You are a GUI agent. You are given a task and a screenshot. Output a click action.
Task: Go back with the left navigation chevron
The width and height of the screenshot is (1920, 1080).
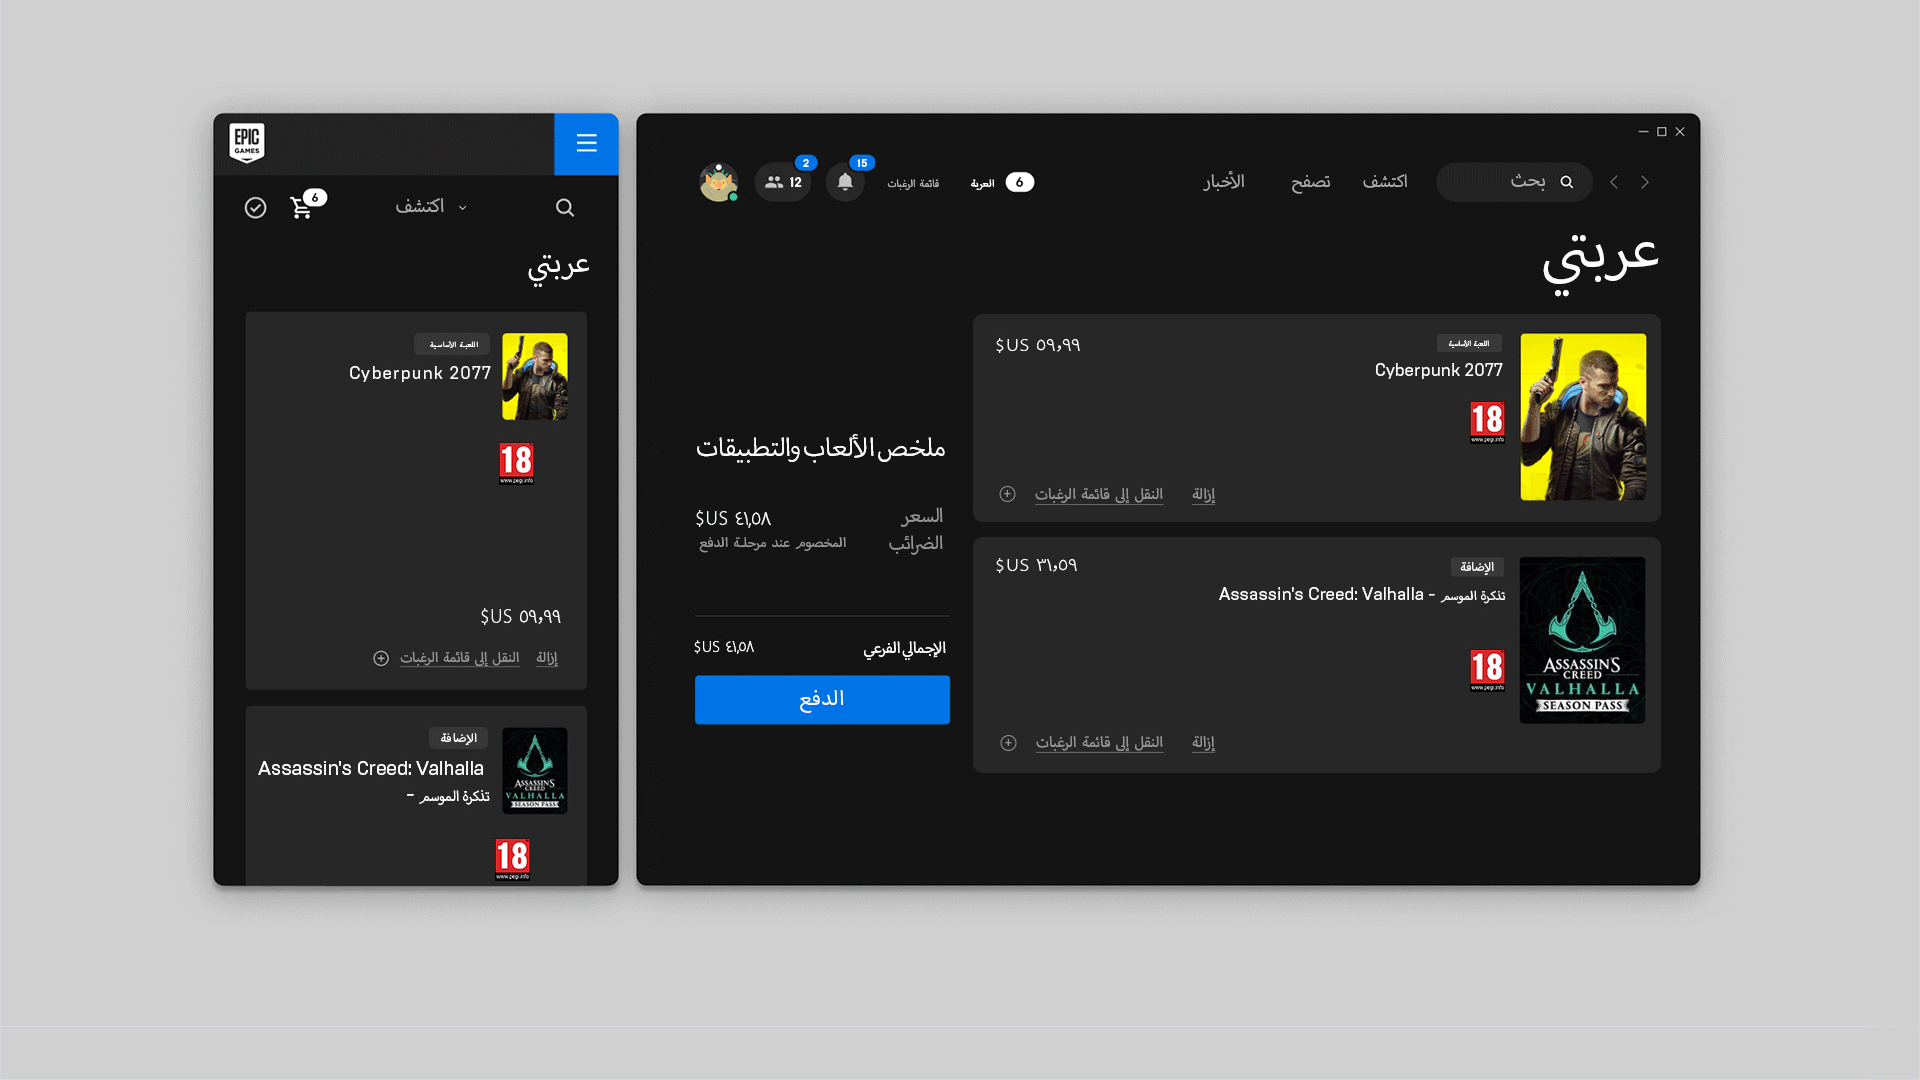pyautogui.click(x=1613, y=182)
